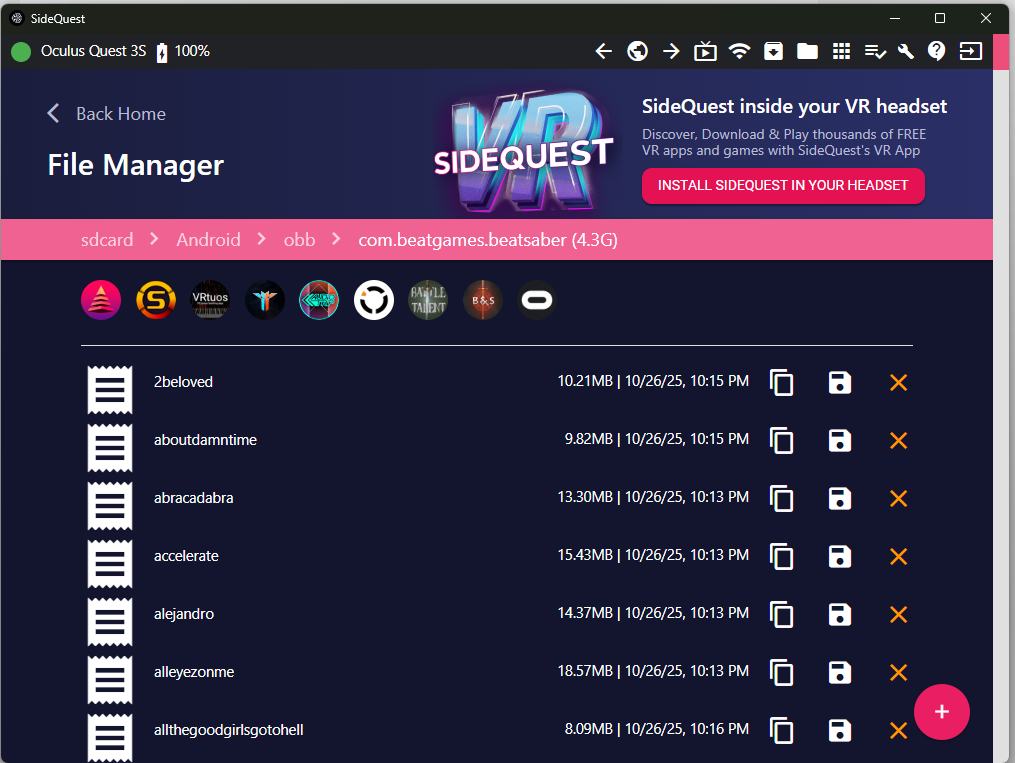
Task: Select the alleyezonme file name
Action: pyautogui.click(x=194, y=672)
